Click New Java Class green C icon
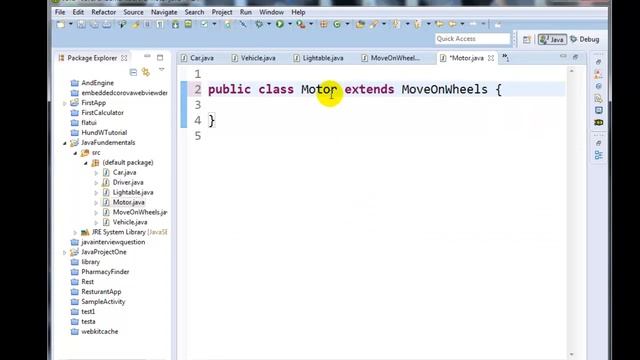This screenshot has height=360, width=640. 337,24
